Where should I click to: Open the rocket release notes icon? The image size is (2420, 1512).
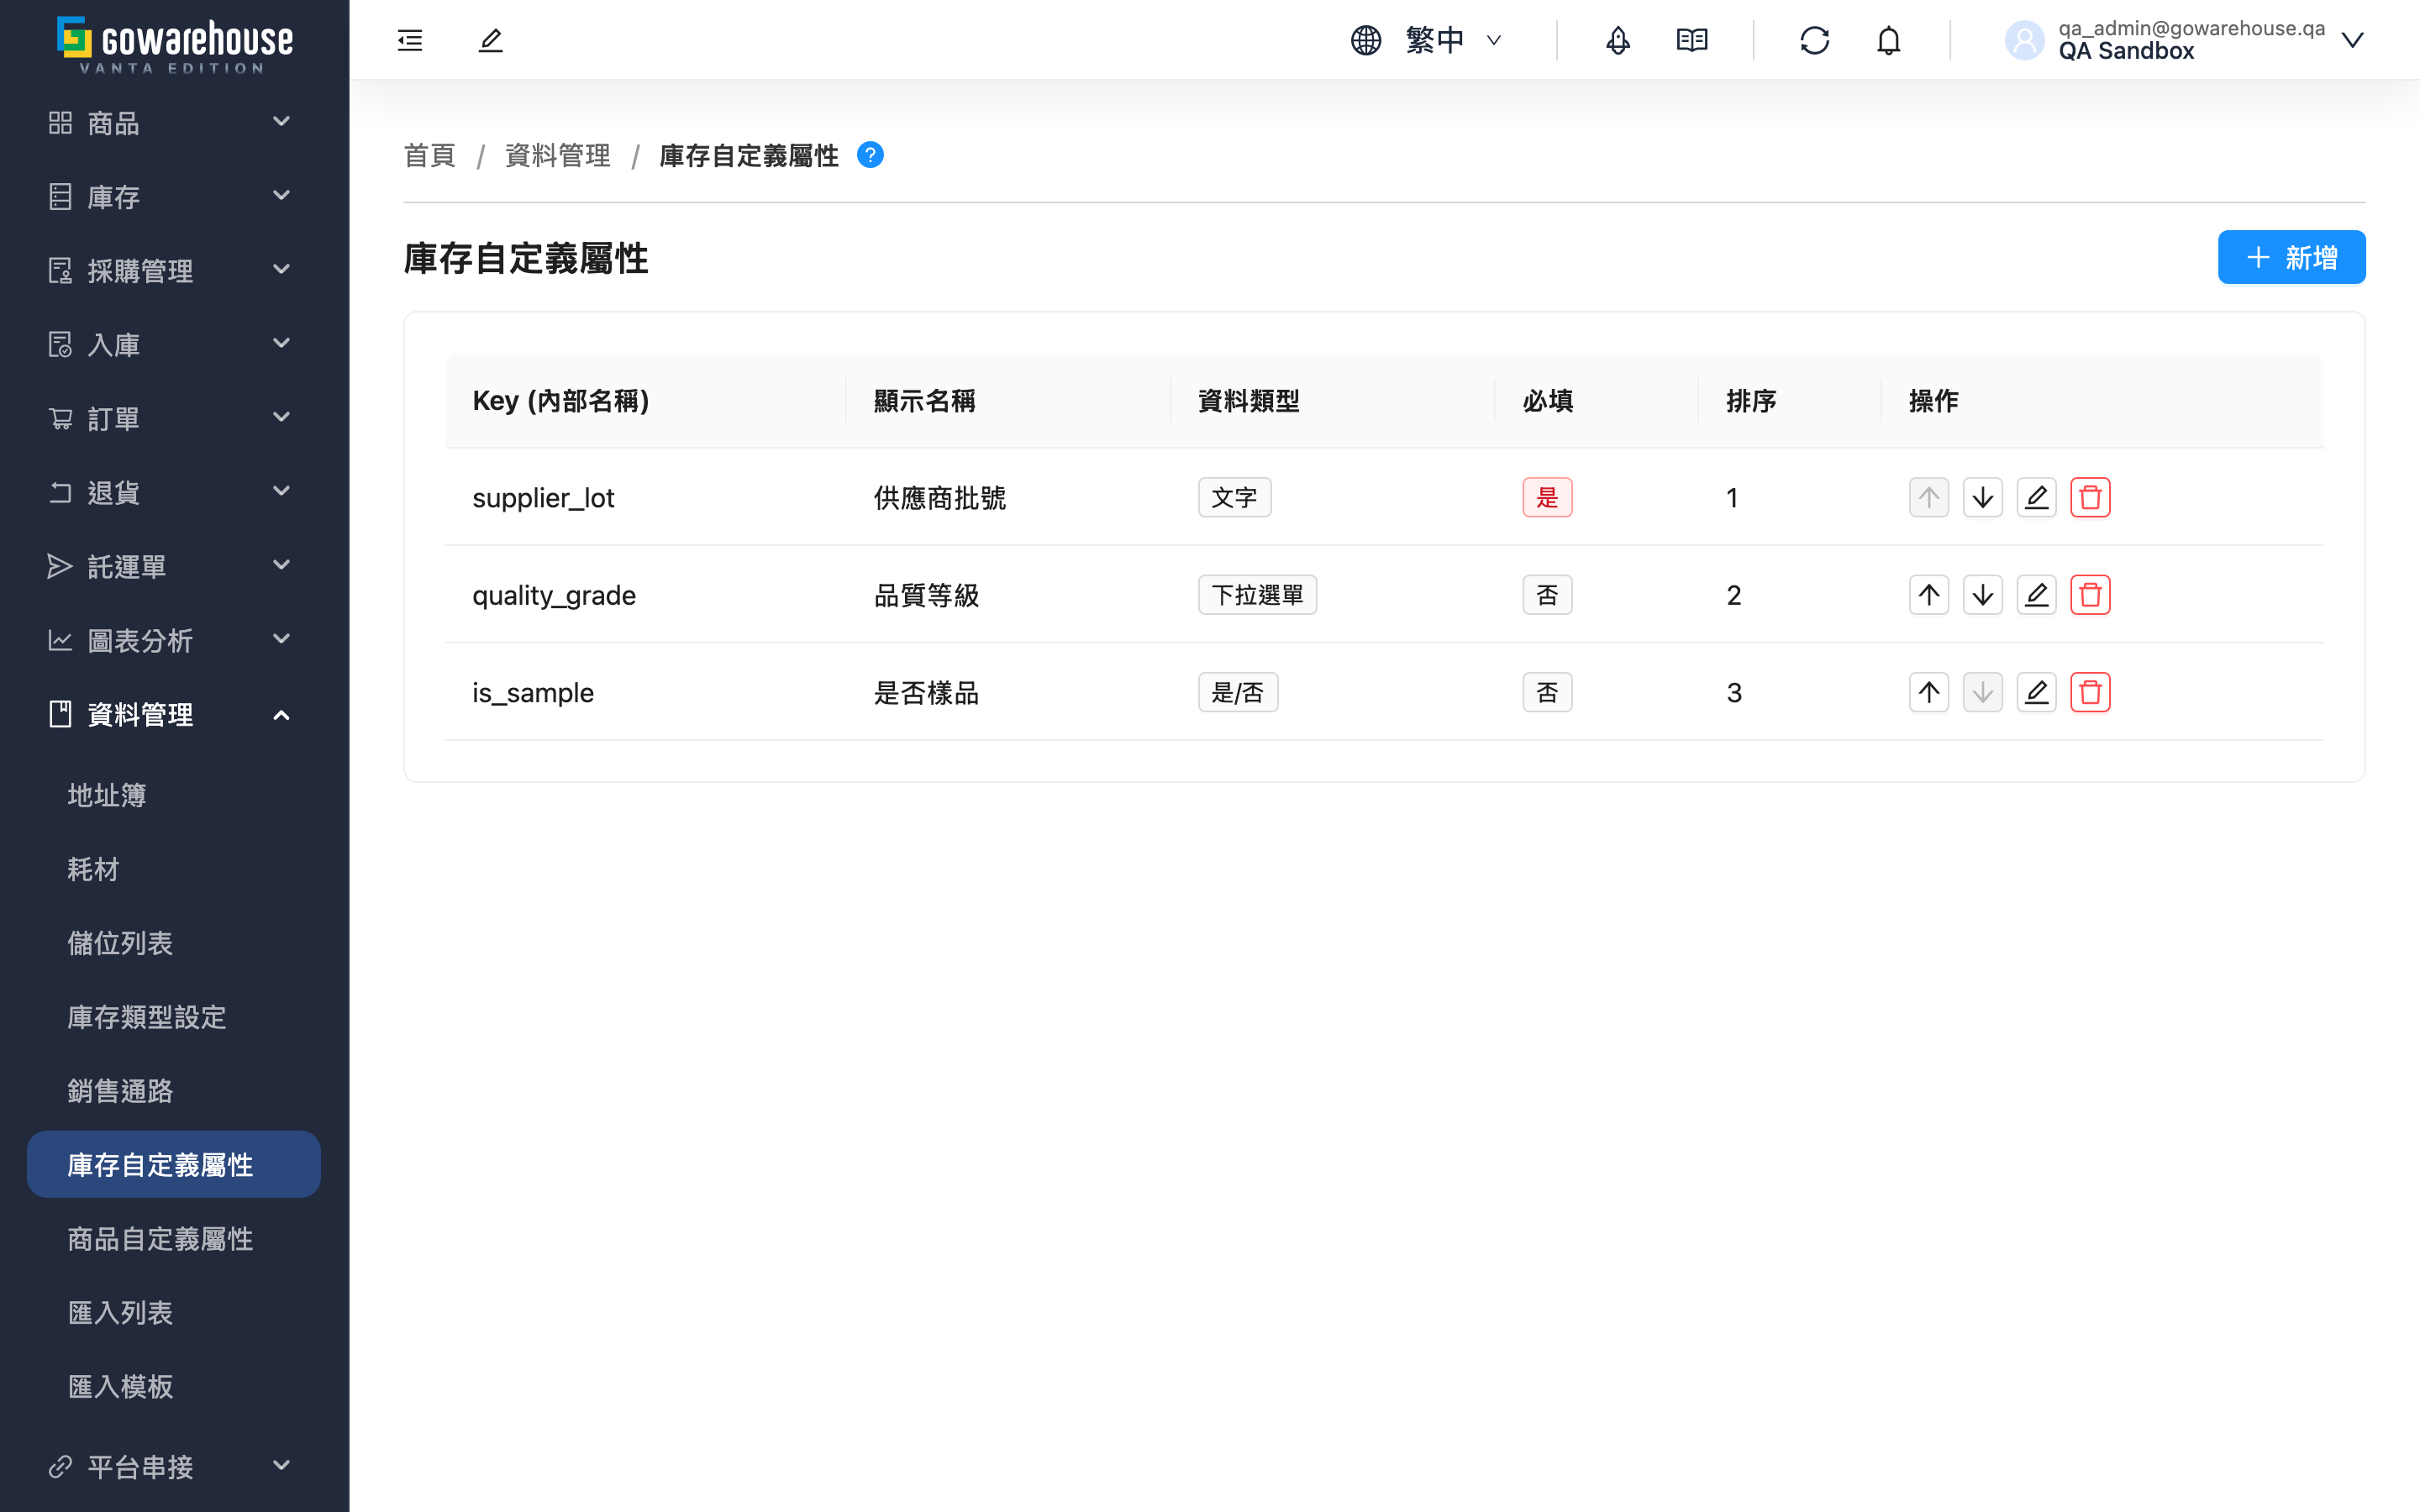pos(1618,40)
